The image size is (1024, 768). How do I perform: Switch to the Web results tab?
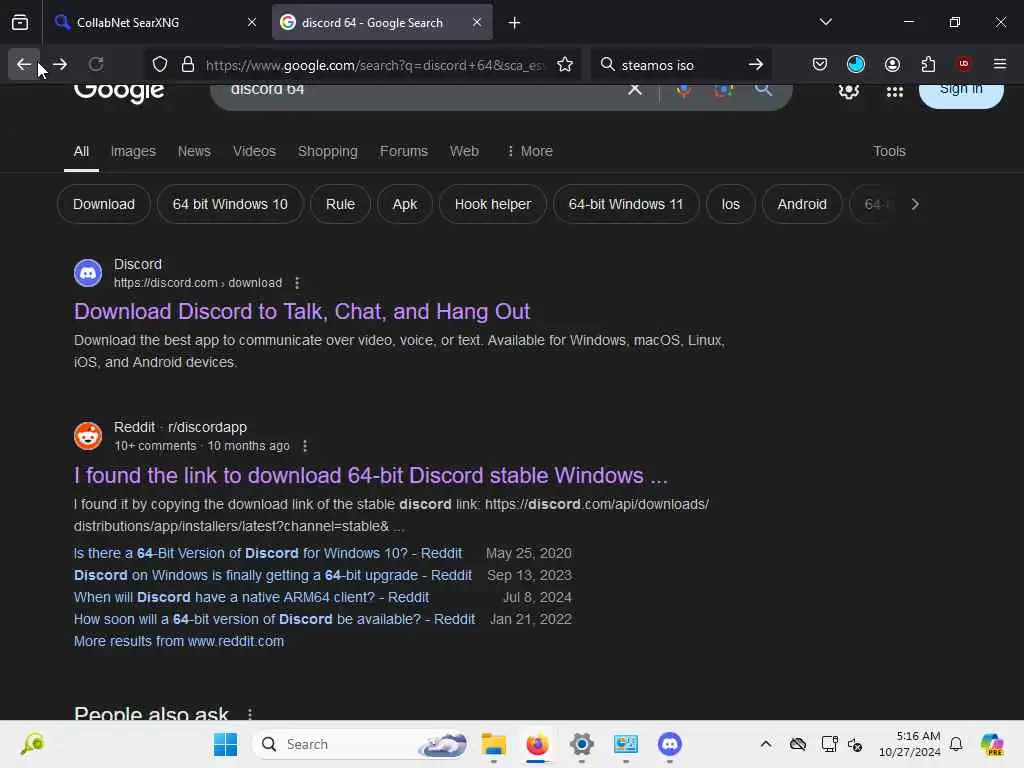tap(464, 152)
